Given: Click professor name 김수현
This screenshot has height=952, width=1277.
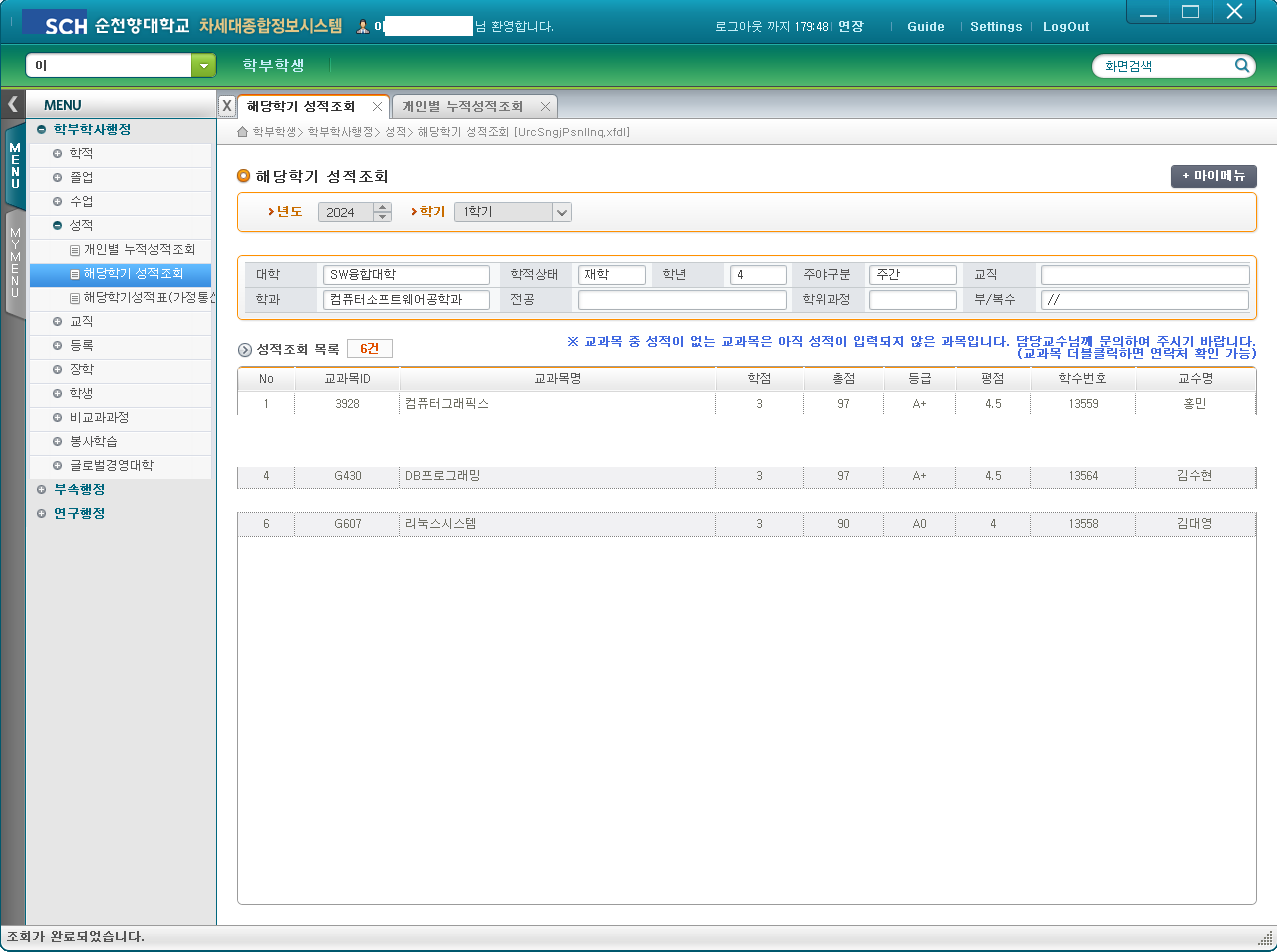Looking at the screenshot, I should [x=1195, y=476].
